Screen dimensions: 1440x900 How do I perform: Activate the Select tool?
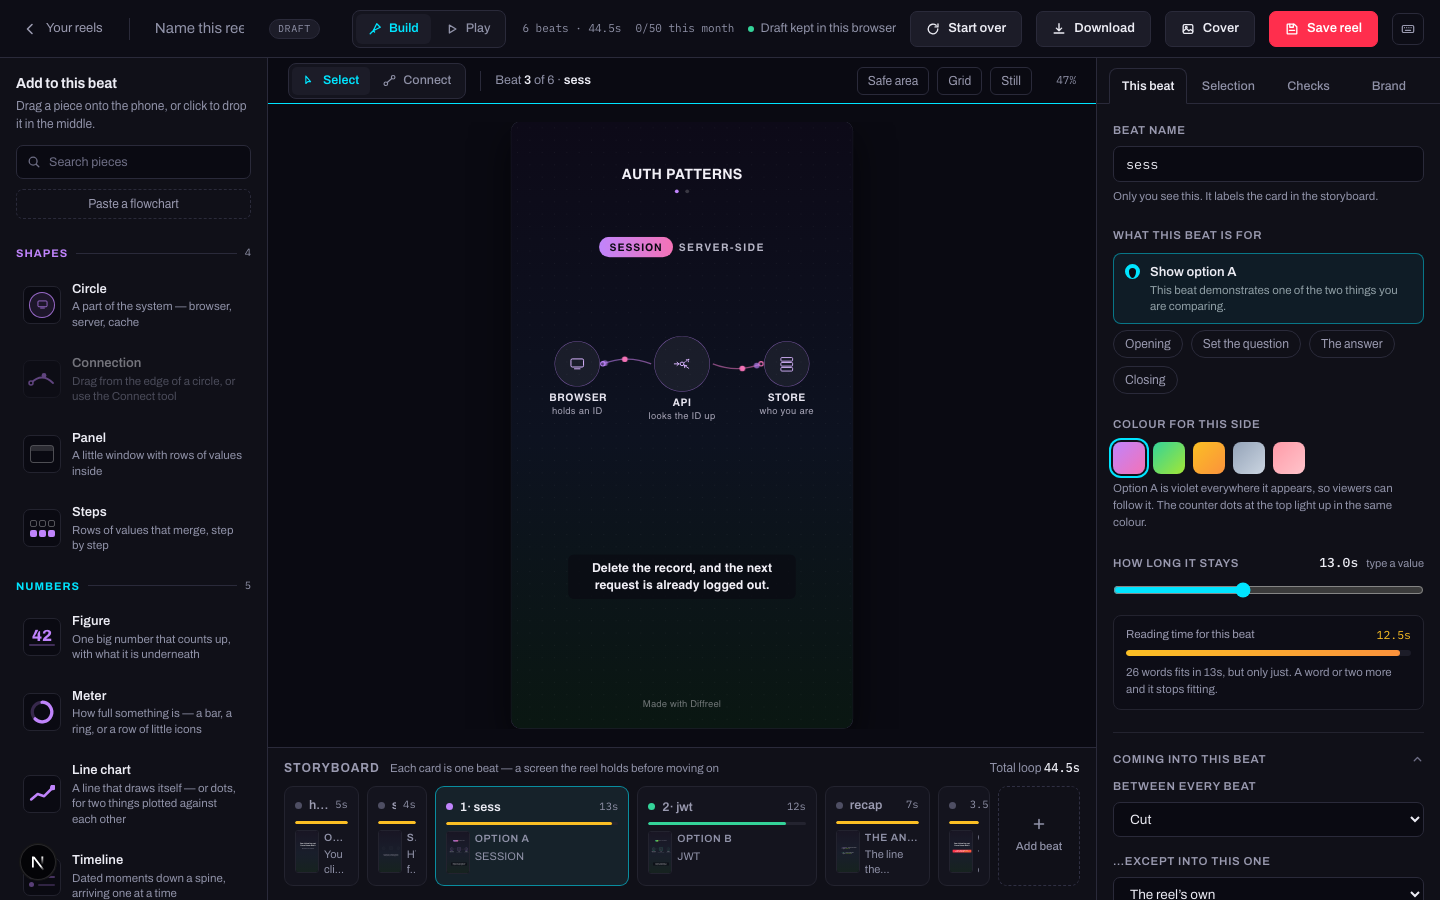pyautogui.click(x=331, y=80)
